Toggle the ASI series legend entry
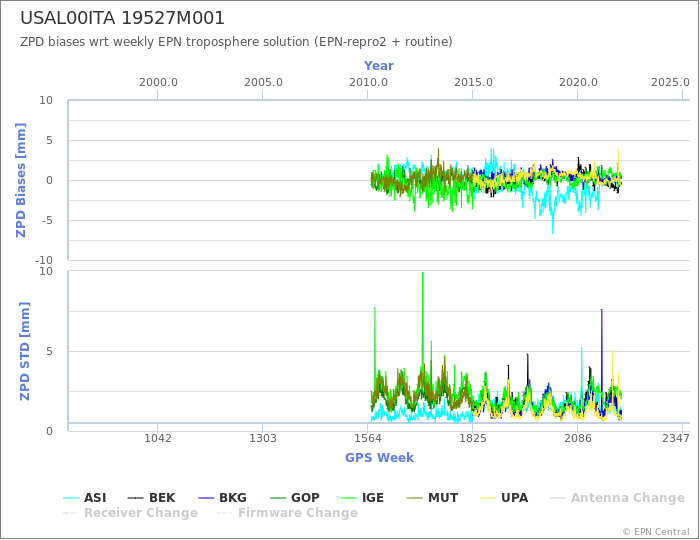Image resolution: width=700 pixels, height=540 pixels. [x=85, y=498]
